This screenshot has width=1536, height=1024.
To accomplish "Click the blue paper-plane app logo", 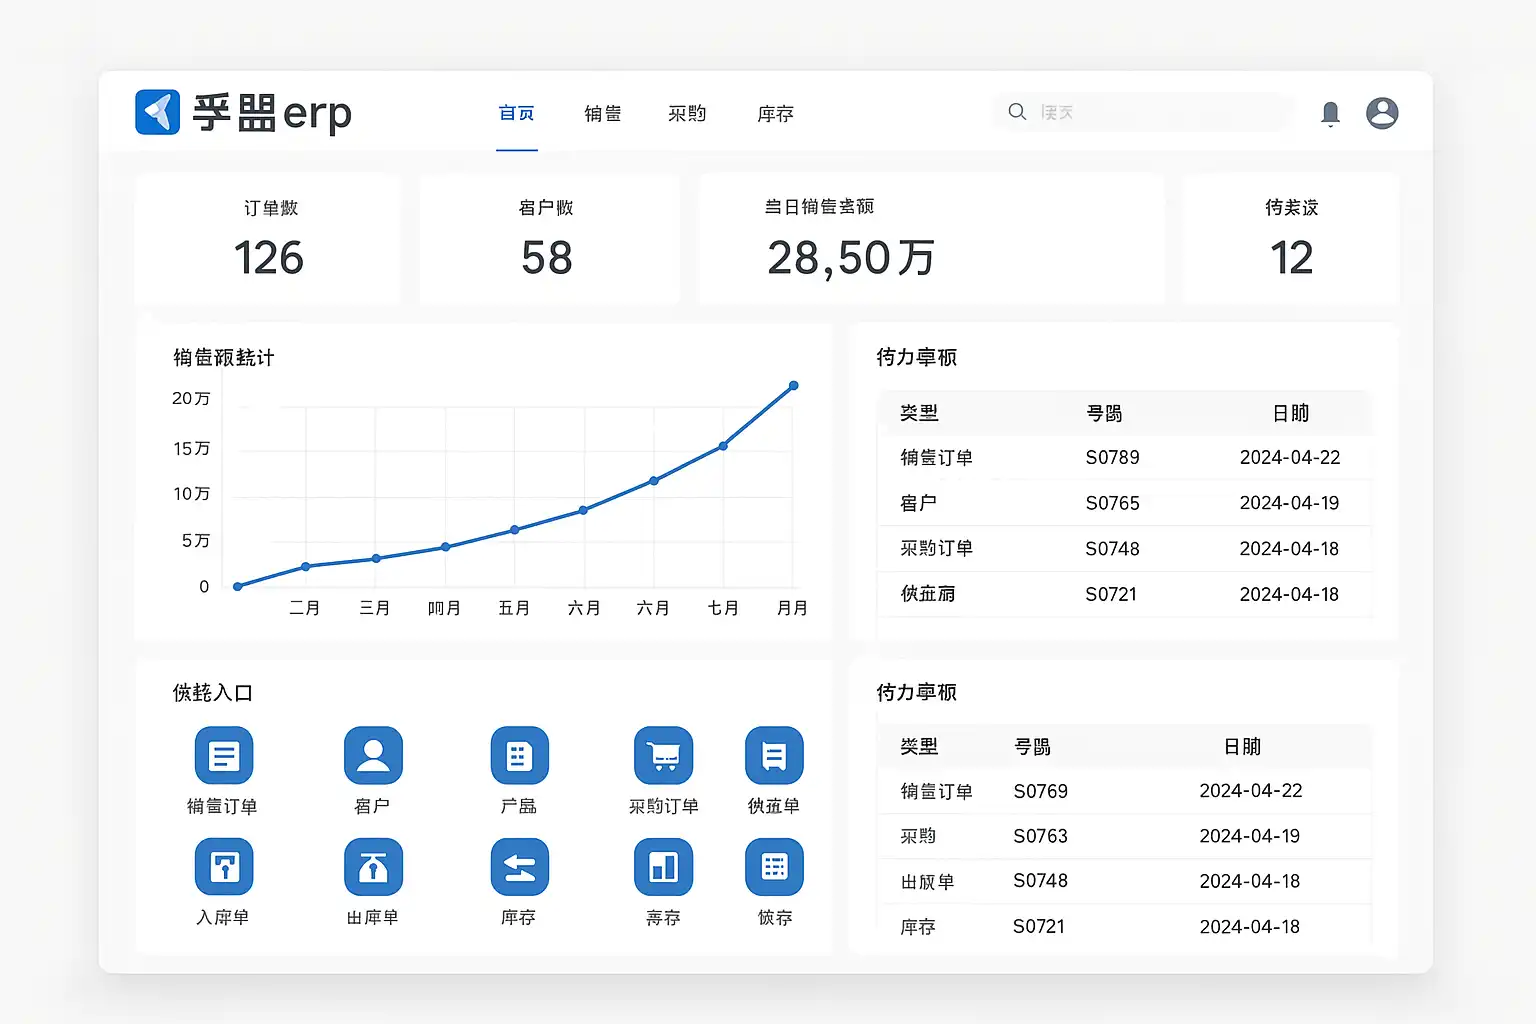I will (x=158, y=112).
